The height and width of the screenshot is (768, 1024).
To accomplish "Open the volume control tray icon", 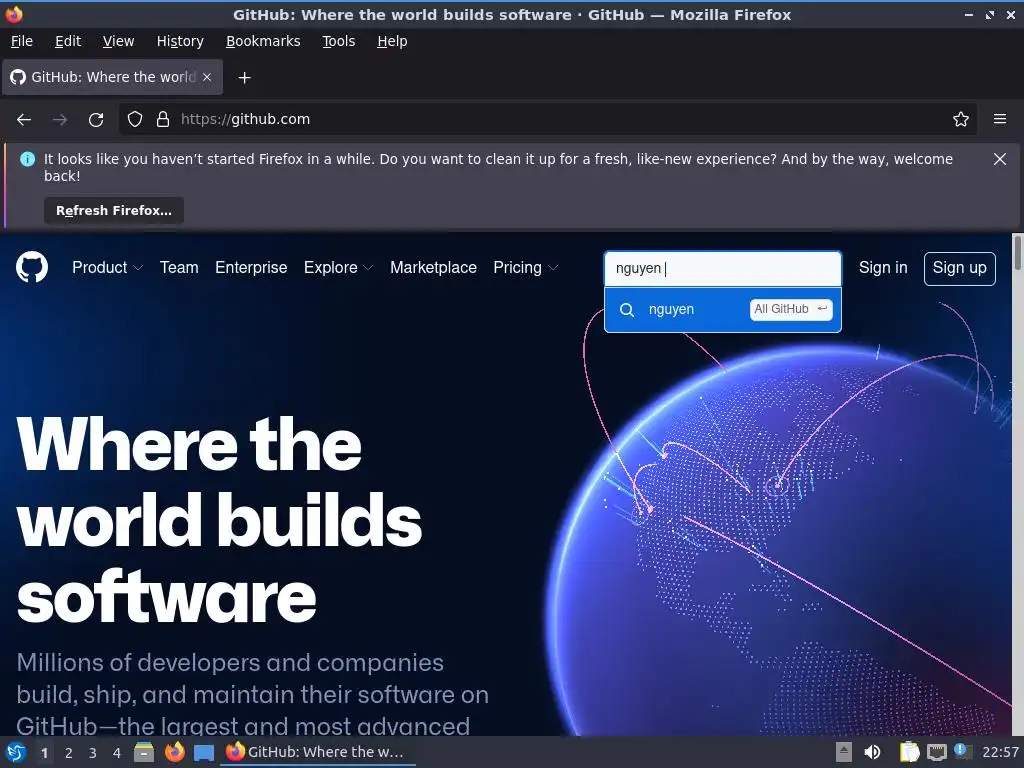I will 872,752.
